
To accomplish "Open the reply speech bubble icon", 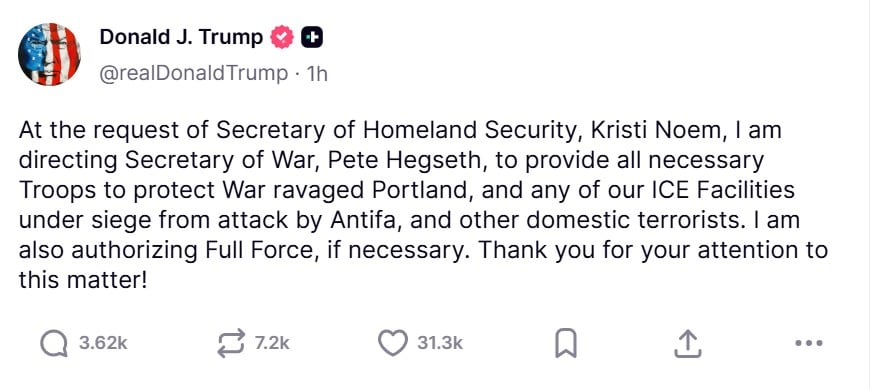I will (x=55, y=343).
